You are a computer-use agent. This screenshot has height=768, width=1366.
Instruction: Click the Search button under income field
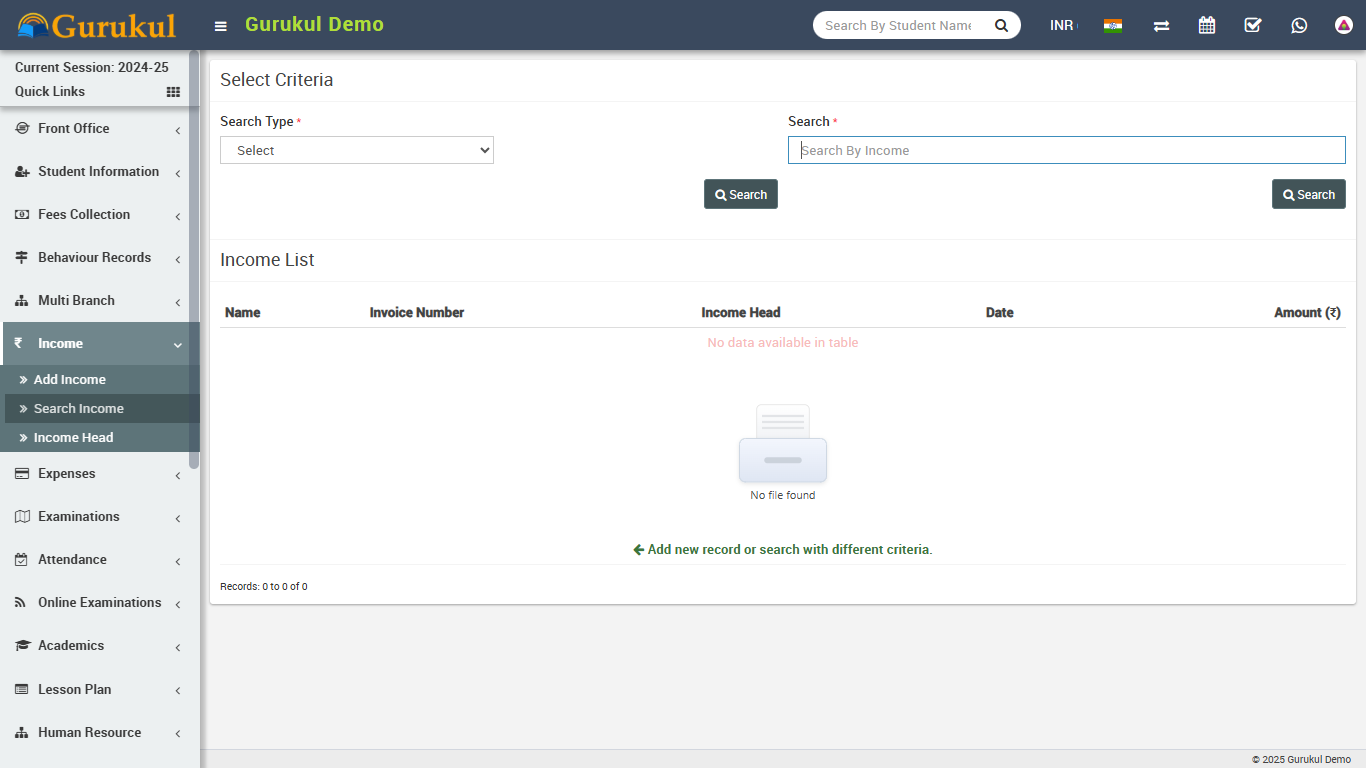pos(1308,194)
